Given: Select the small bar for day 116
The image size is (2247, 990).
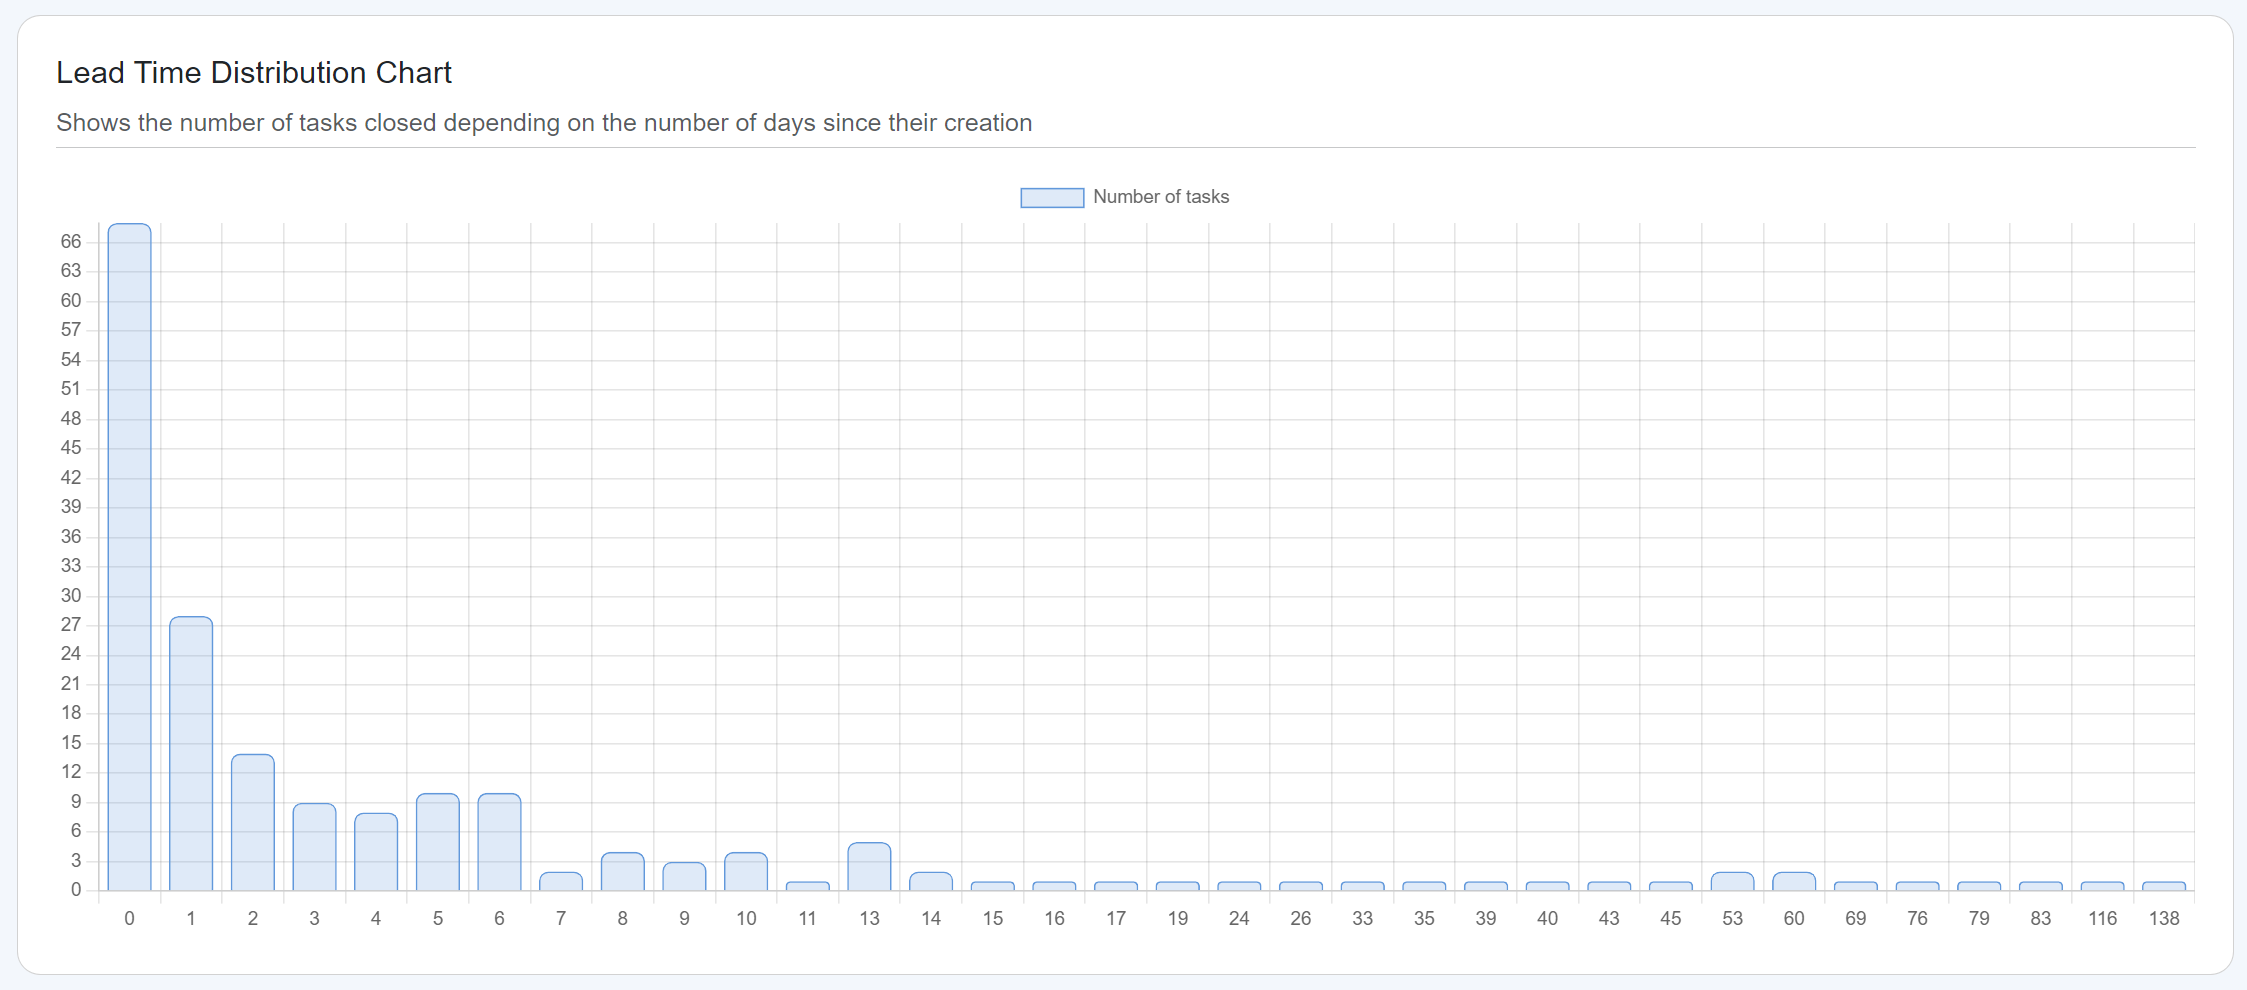Looking at the screenshot, I should tap(2102, 886).
